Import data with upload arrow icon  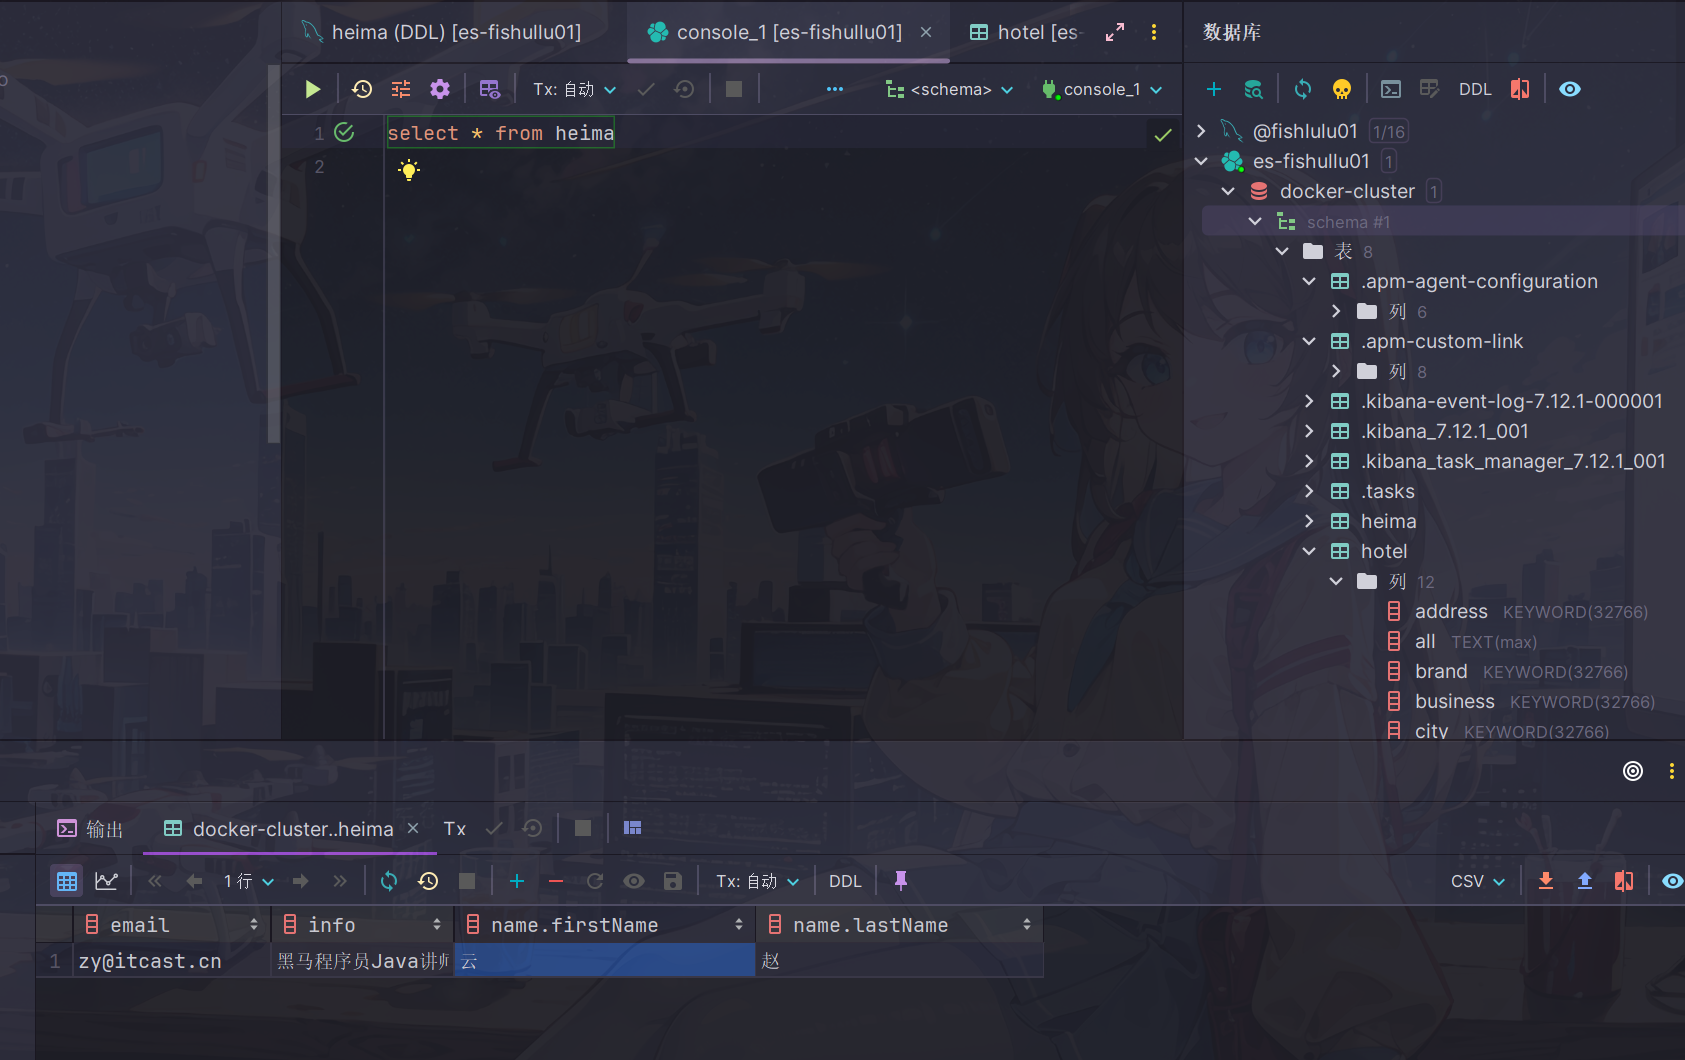[1585, 881]
